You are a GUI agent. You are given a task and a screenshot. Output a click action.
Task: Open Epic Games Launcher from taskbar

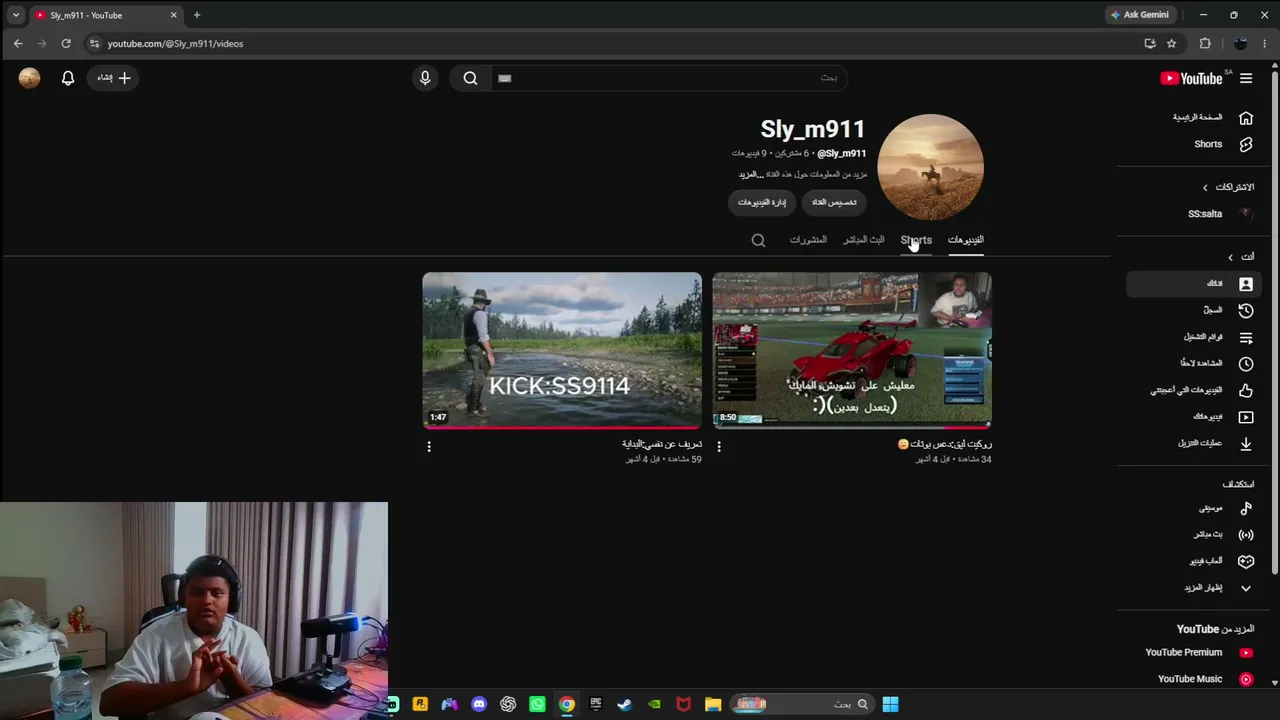(596, 704)
